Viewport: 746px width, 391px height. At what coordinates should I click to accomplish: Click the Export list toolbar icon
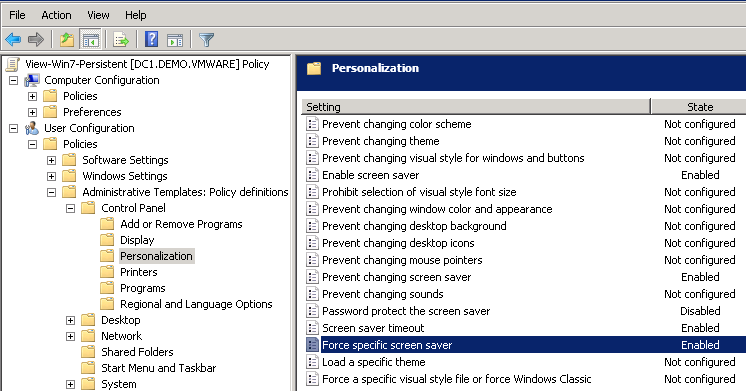(121, 39)
